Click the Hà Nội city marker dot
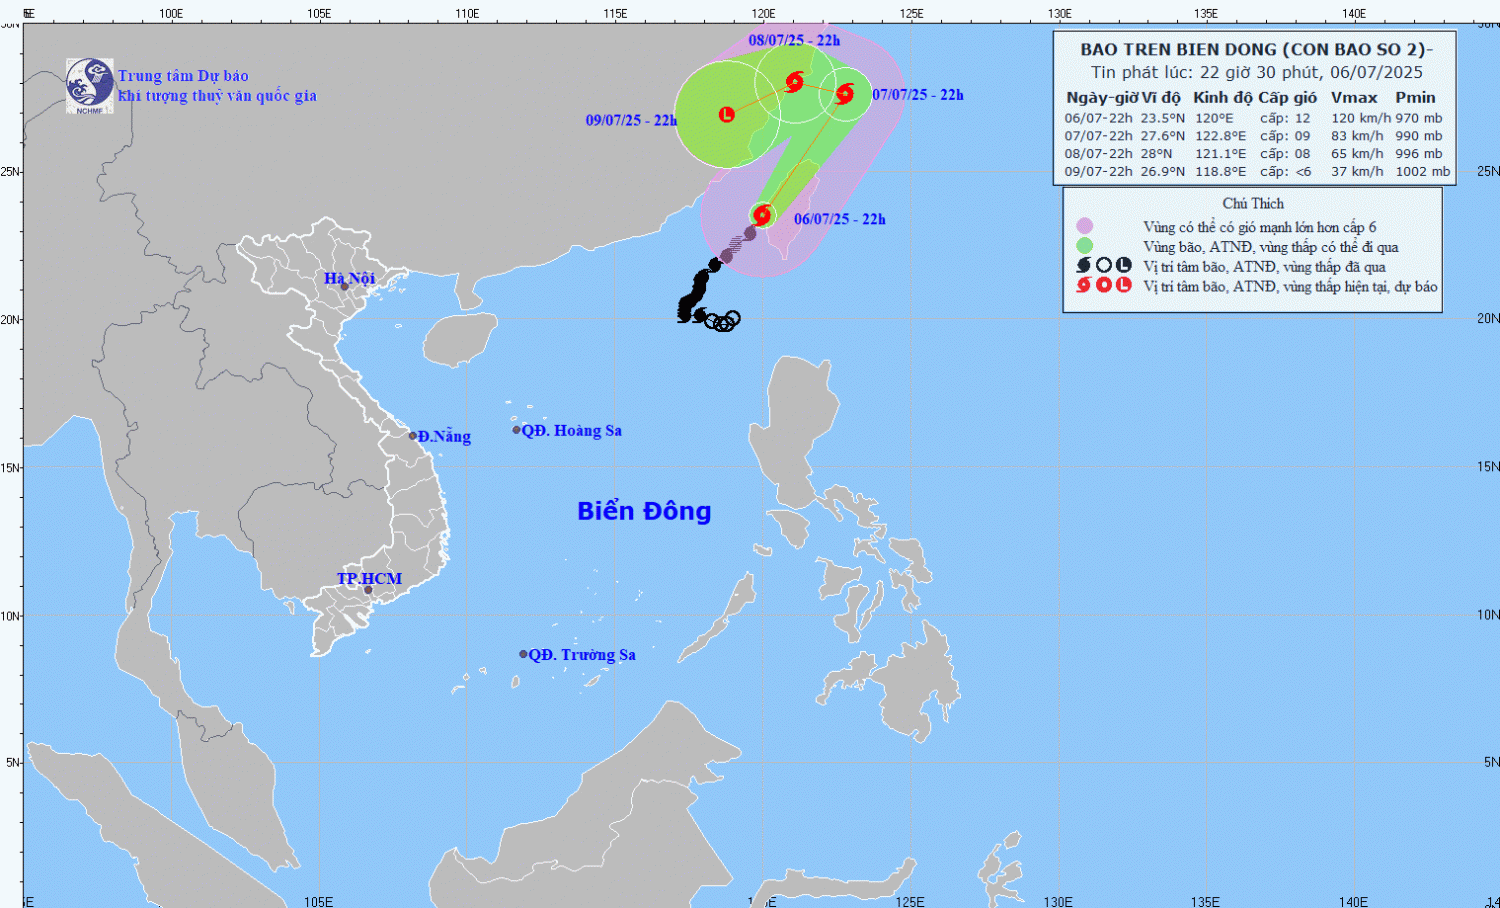This screenshot has height=908, width=1500. (x=345, y=287)
